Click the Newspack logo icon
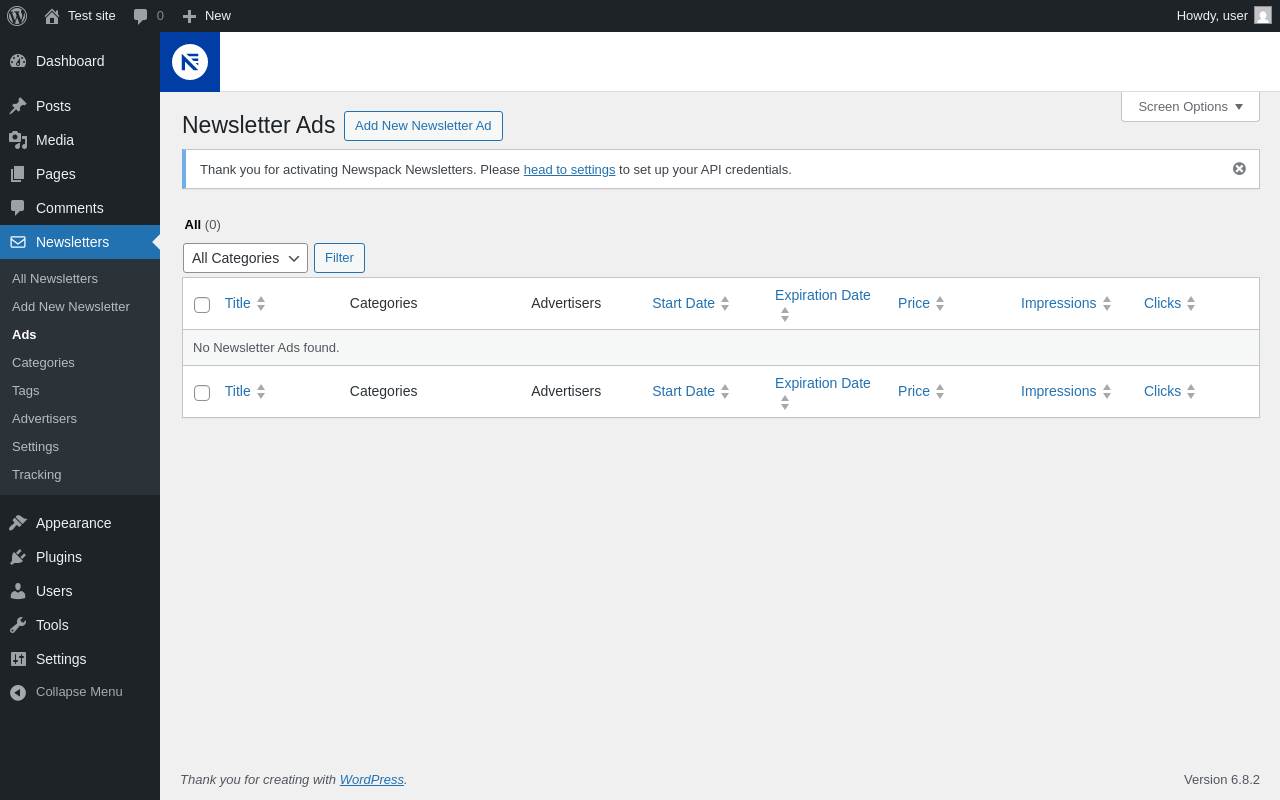The height and width of the screenshot is (800, 1280). click(x=190, y=62)
